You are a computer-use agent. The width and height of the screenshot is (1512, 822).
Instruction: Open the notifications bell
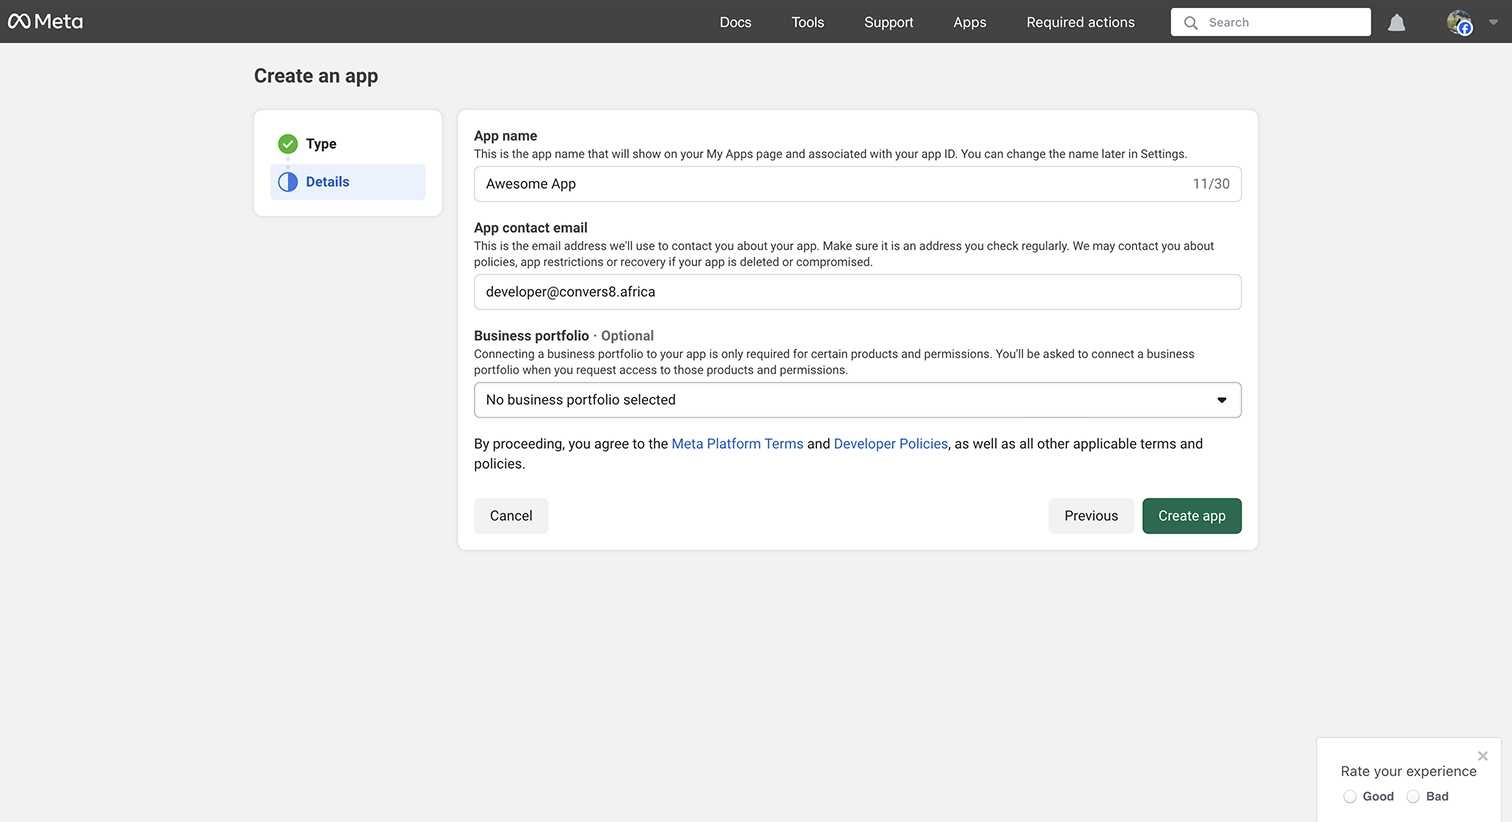(1396, 21)
